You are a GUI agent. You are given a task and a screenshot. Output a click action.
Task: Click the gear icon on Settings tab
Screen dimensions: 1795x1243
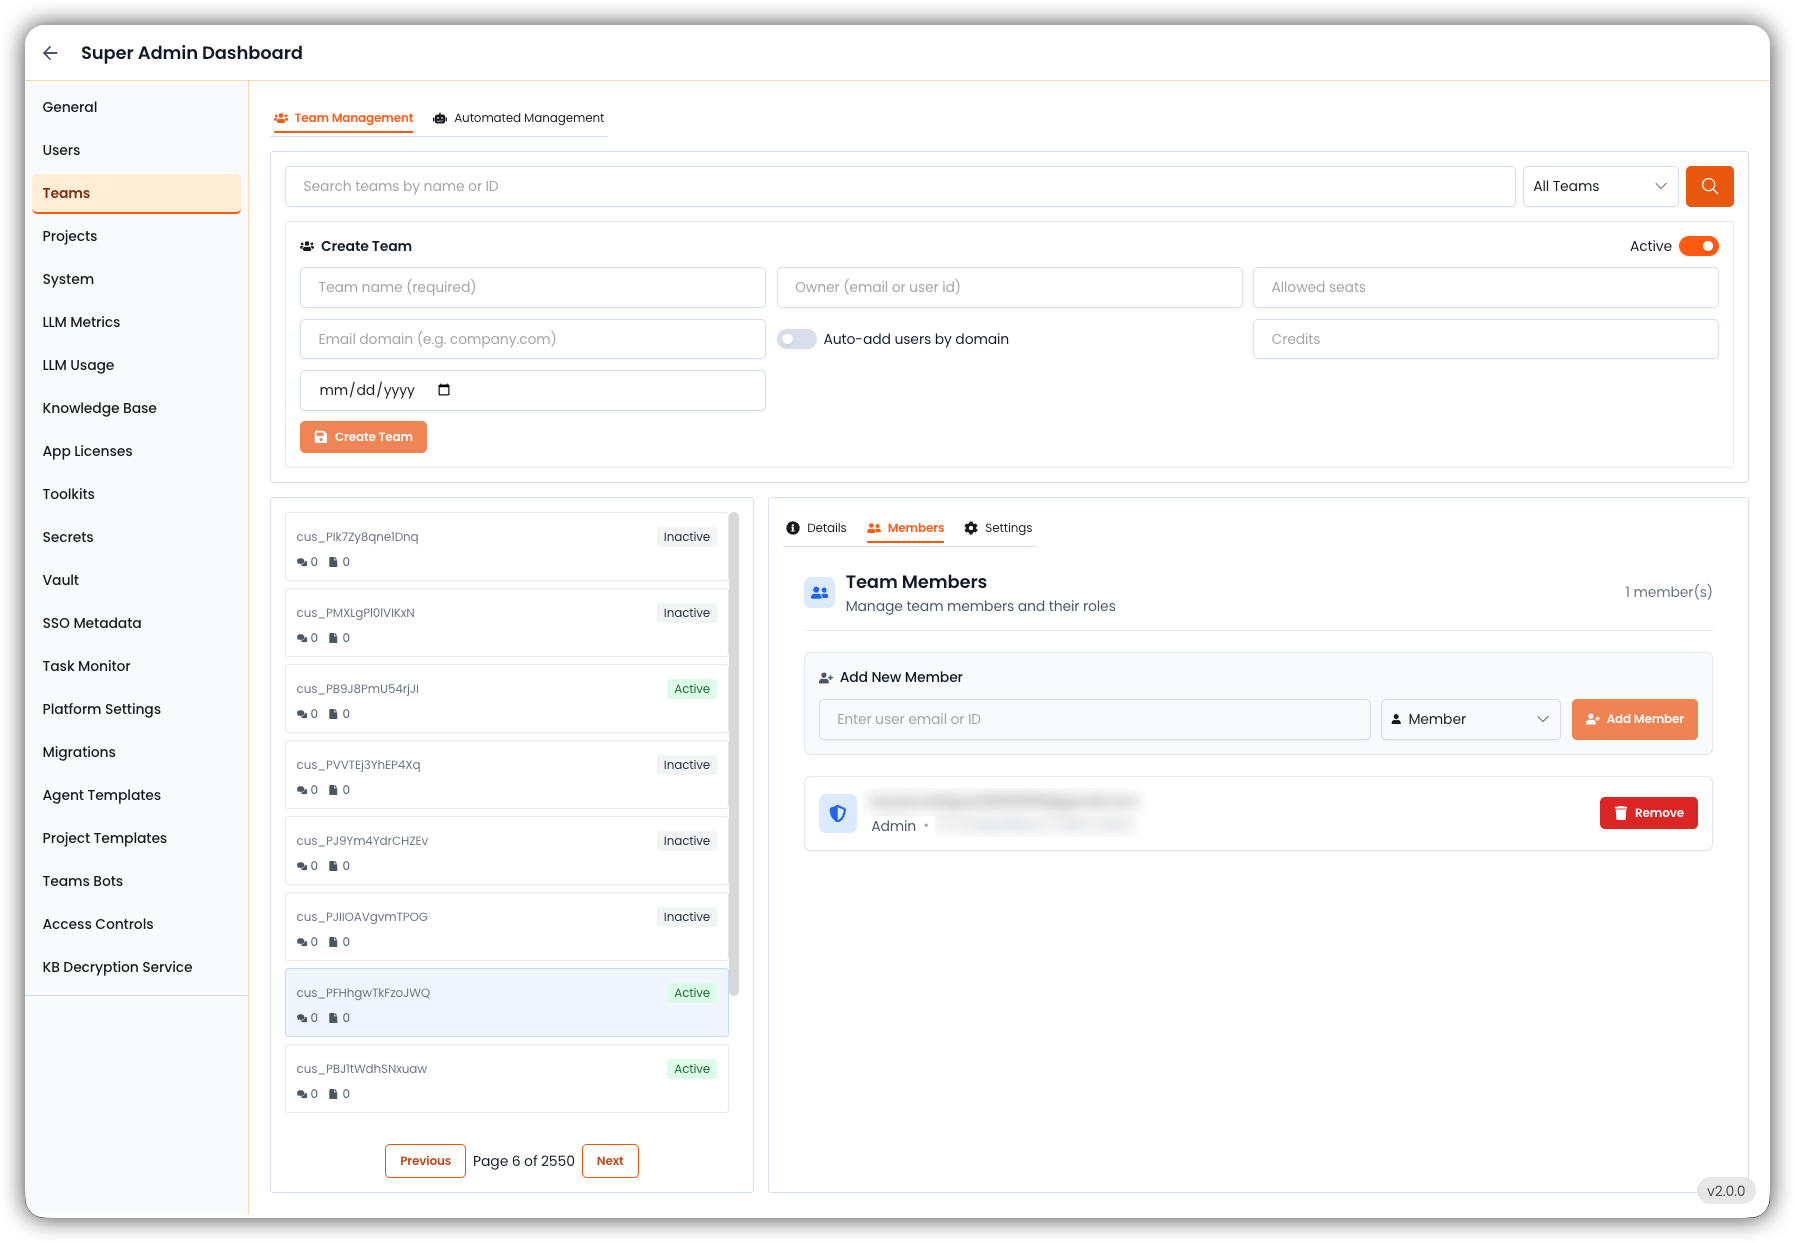tap(971, 528)
